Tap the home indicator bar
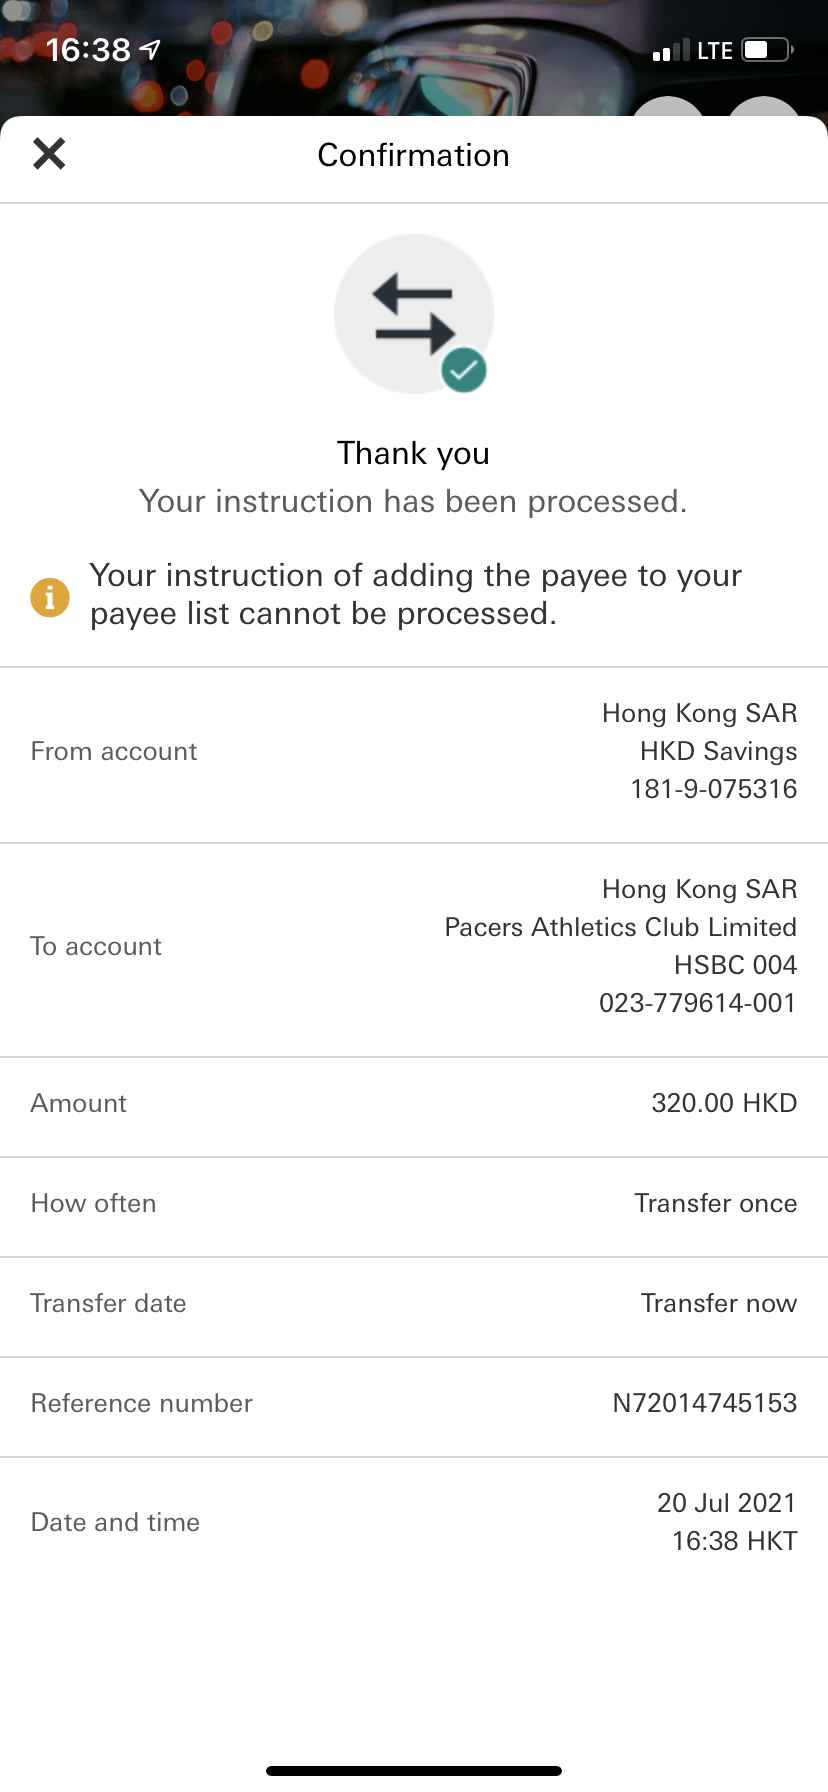828x1792 pixels. tap(414, 1771)
